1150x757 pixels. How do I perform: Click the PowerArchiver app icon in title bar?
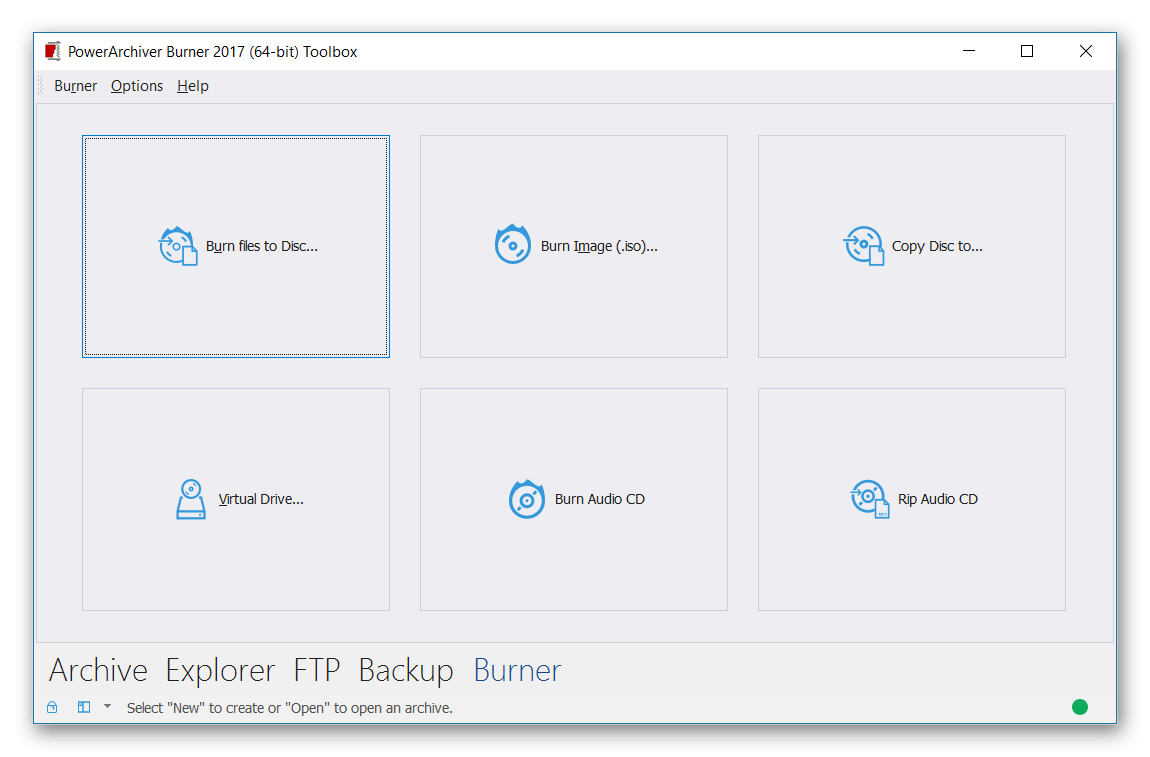53,52
